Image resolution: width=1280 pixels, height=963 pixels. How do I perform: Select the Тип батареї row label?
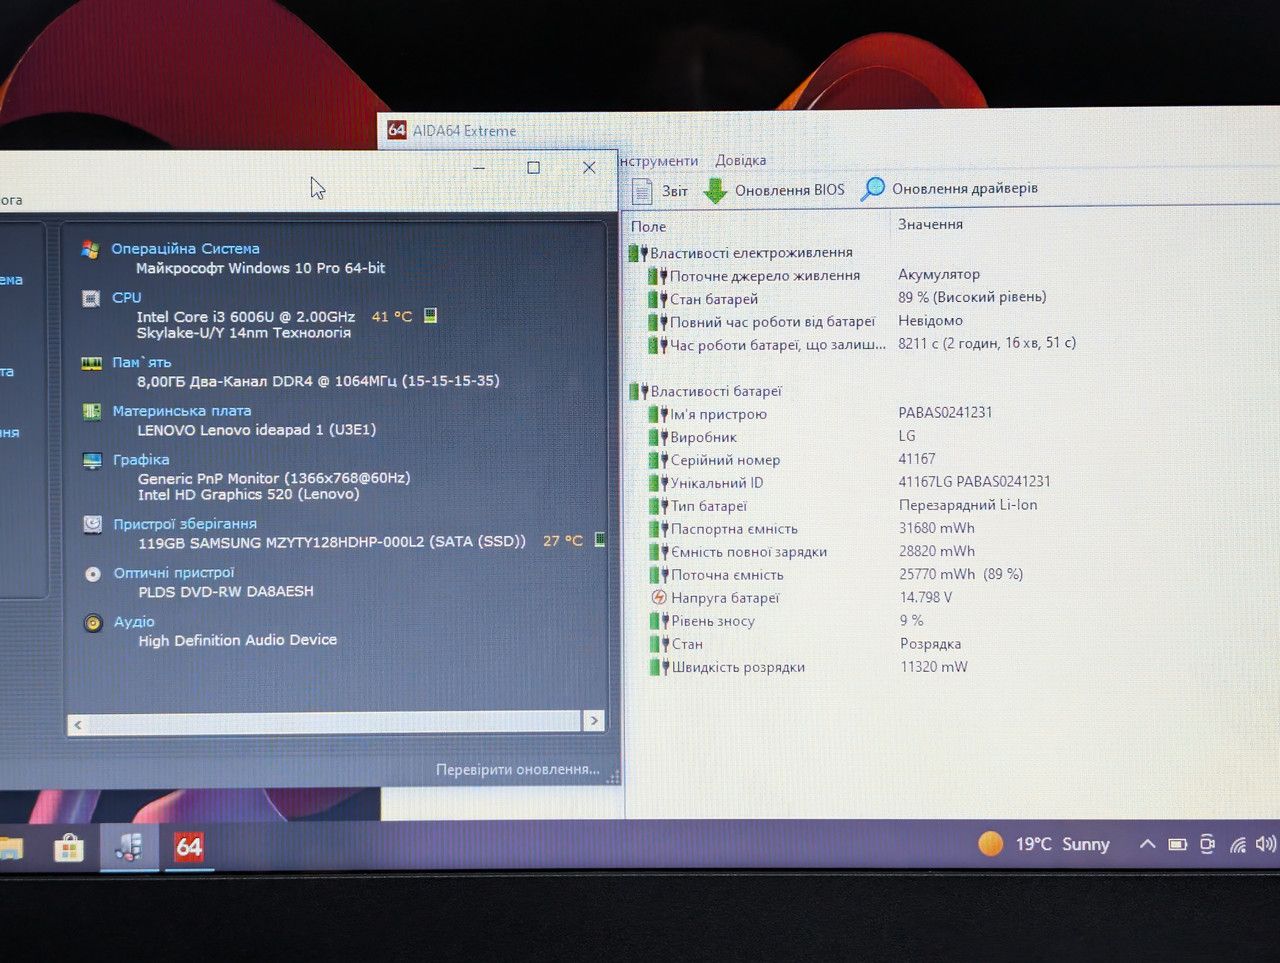tap(709, 506)
